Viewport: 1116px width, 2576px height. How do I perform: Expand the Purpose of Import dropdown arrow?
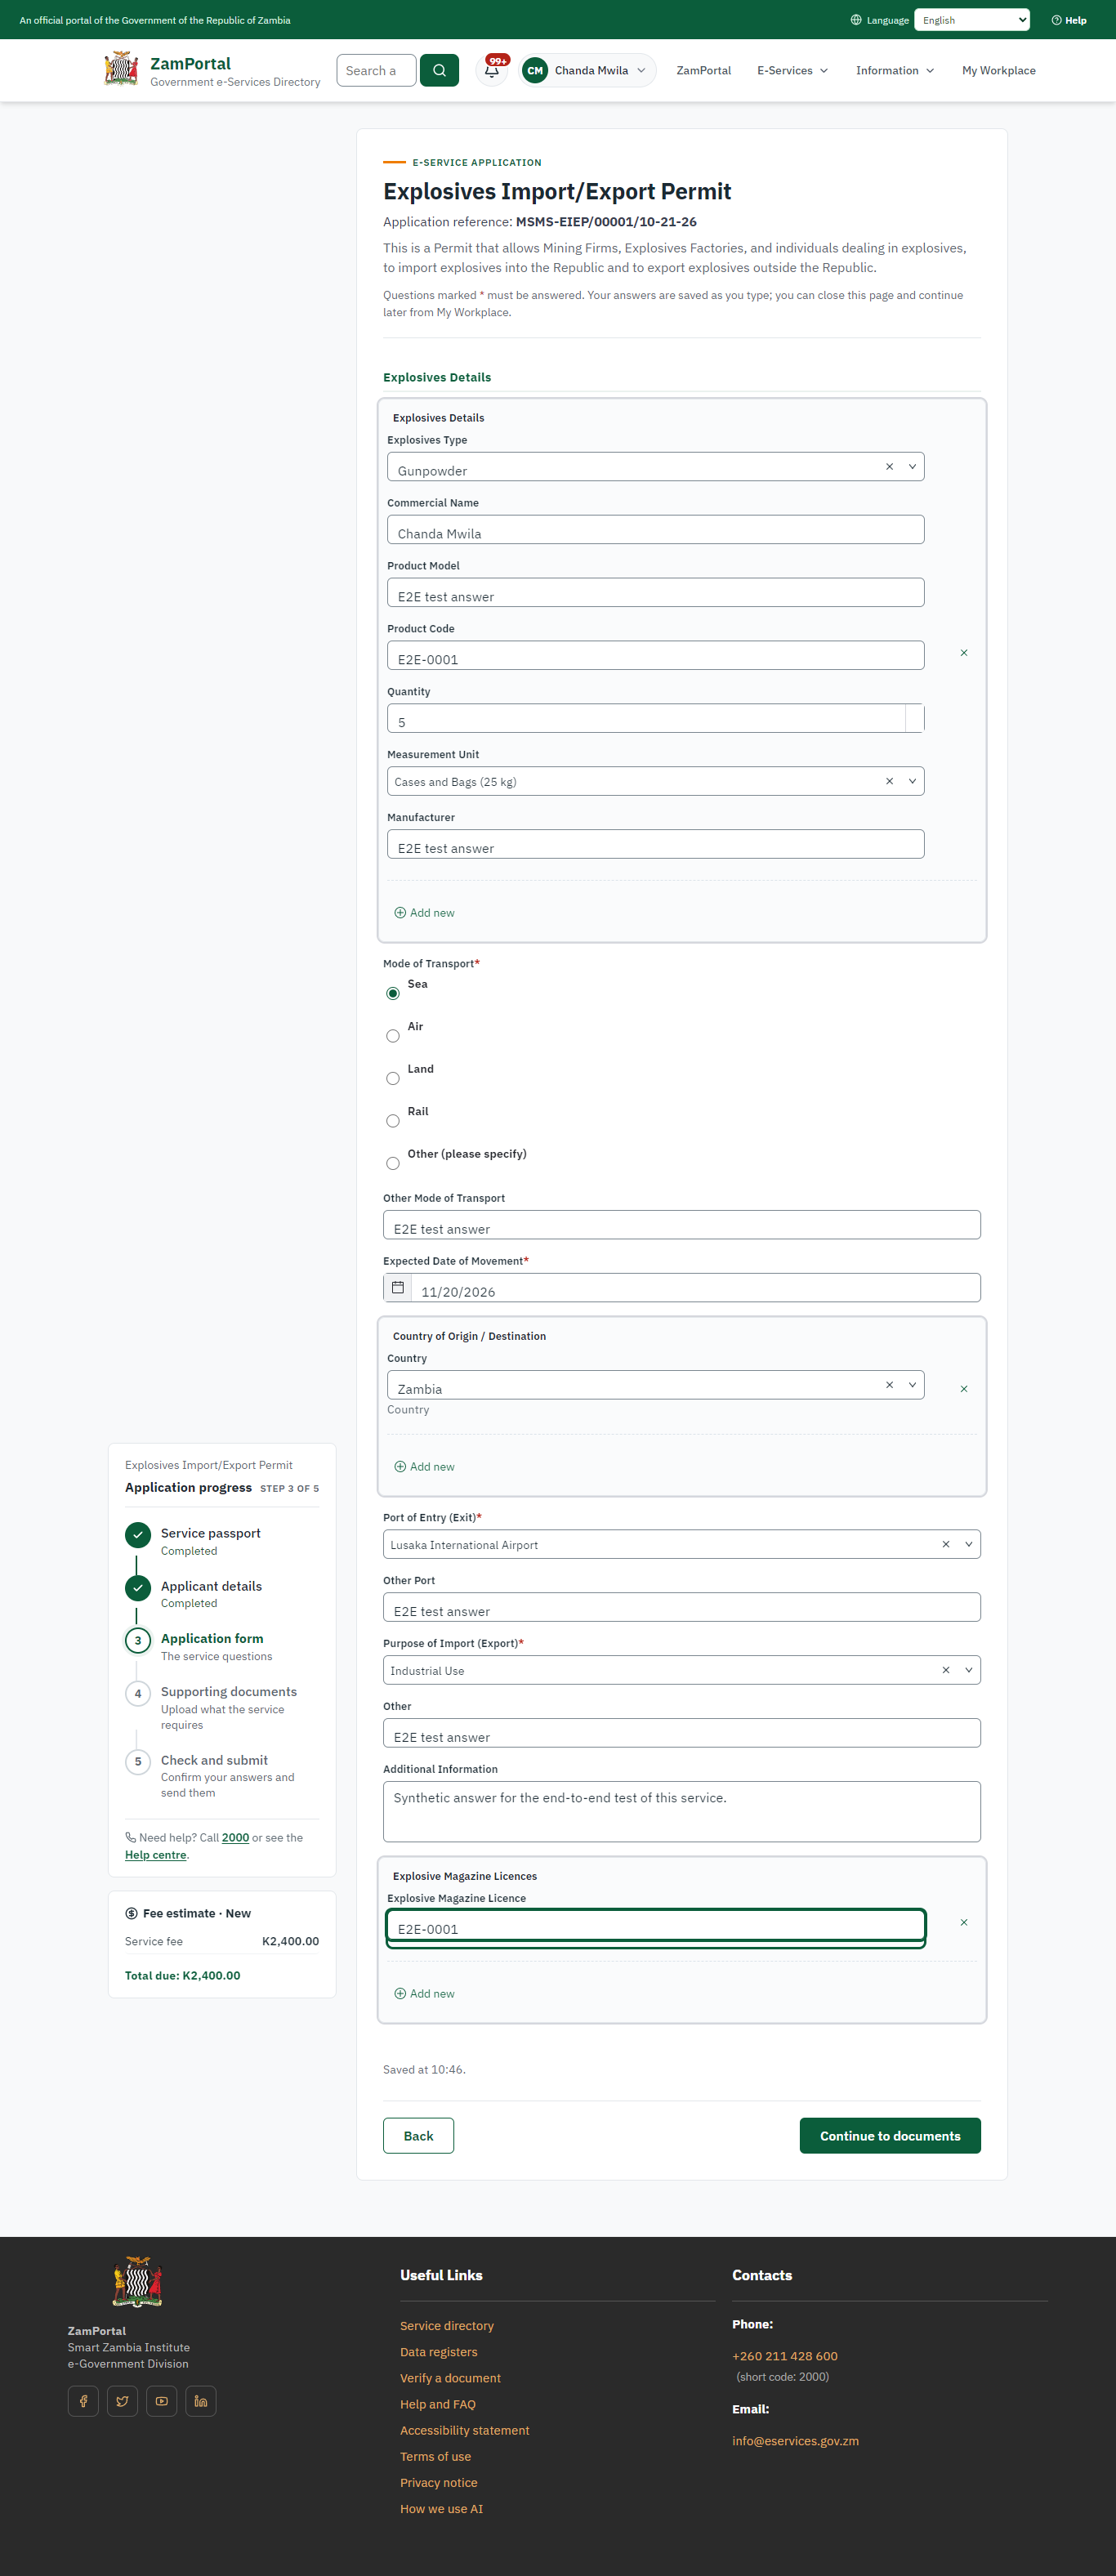coord(968,1670)
